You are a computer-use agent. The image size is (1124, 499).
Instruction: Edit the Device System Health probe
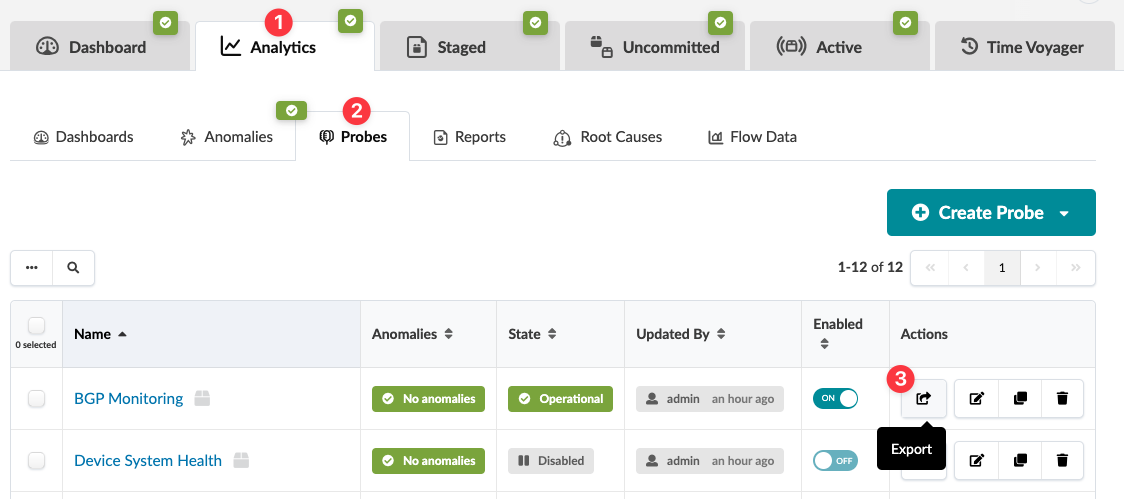pyautogui.click(x=976, y=461)
